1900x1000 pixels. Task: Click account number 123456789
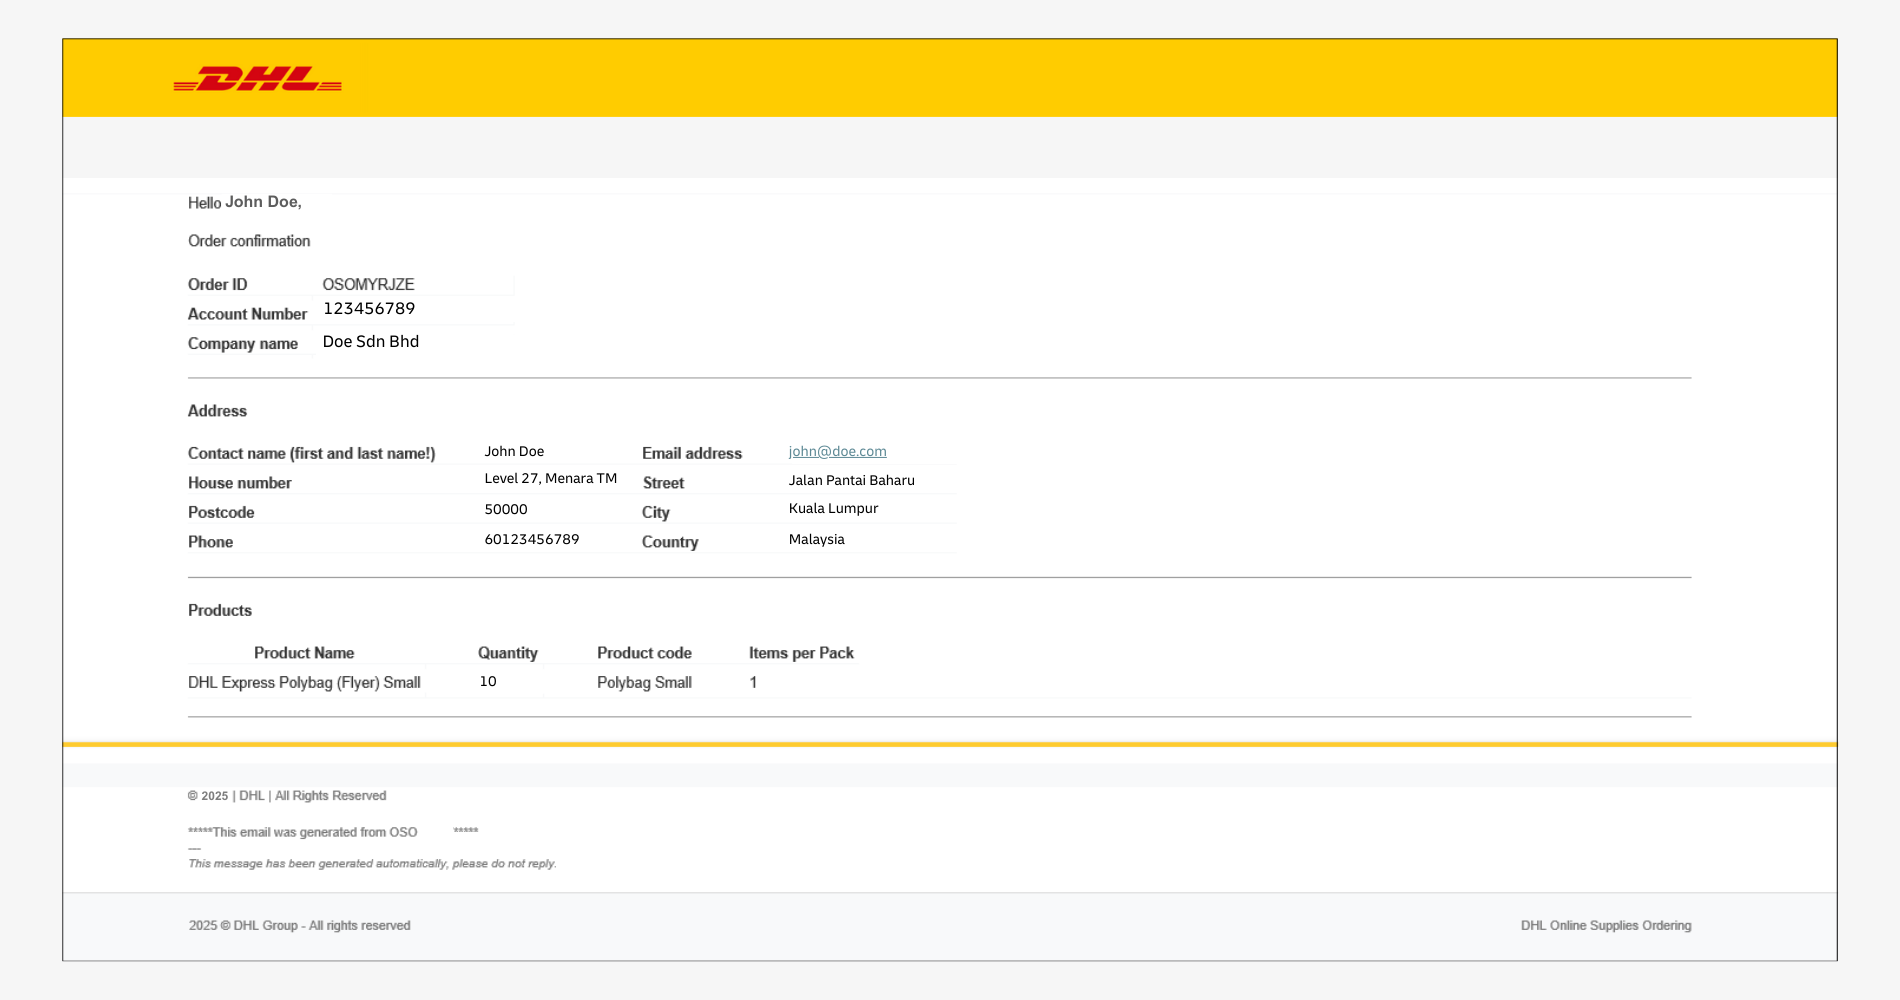(x=369, y=309)
